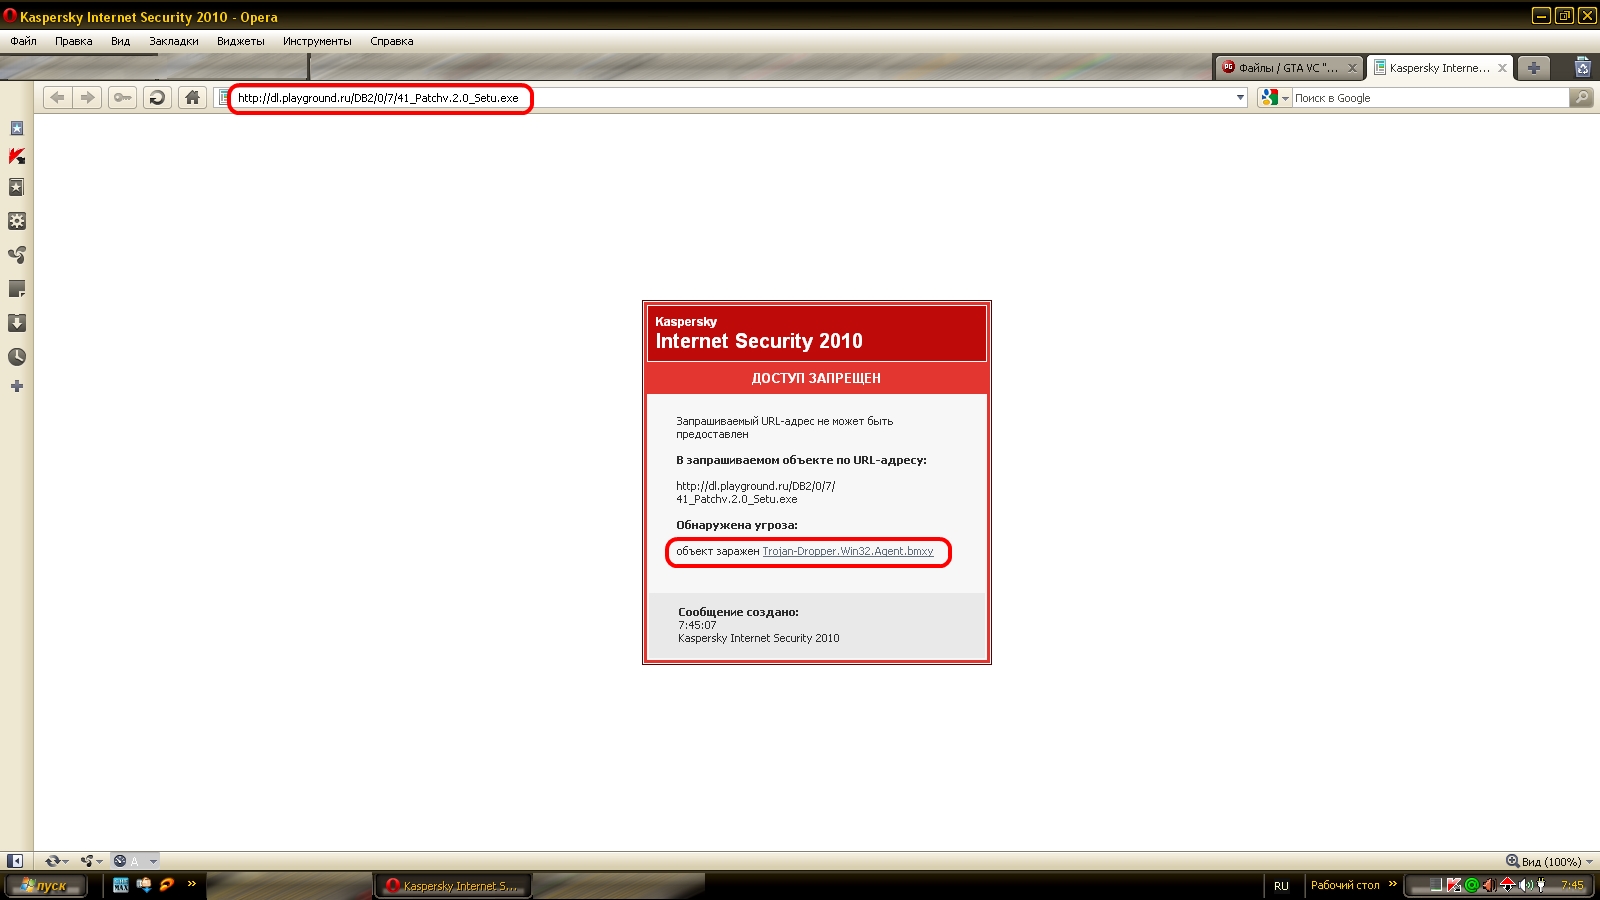Open the Kaspersky panel in the sidebar
The width and height of the screenshot is (1600, 900).
click(17, 156)
